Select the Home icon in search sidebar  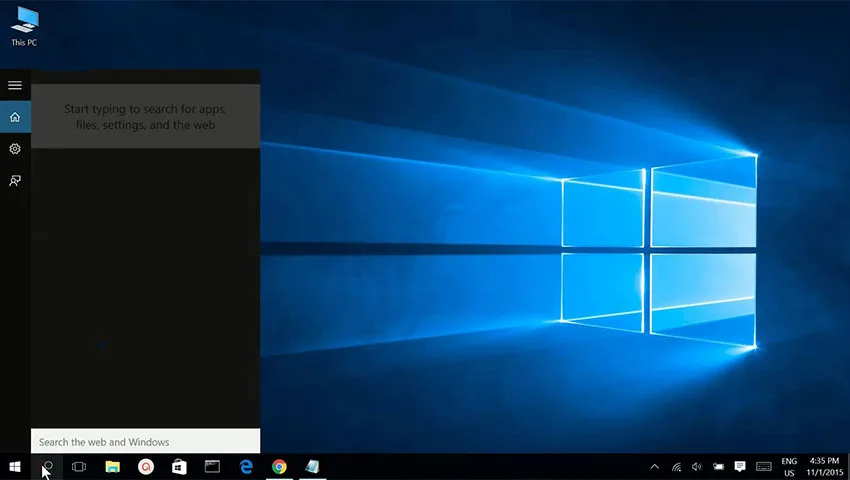15,117
